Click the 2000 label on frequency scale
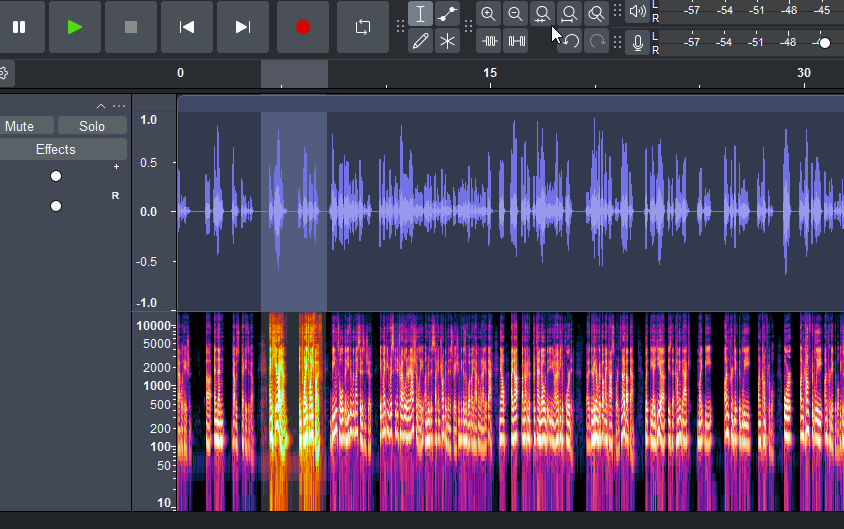 click(x=157, y=368)
